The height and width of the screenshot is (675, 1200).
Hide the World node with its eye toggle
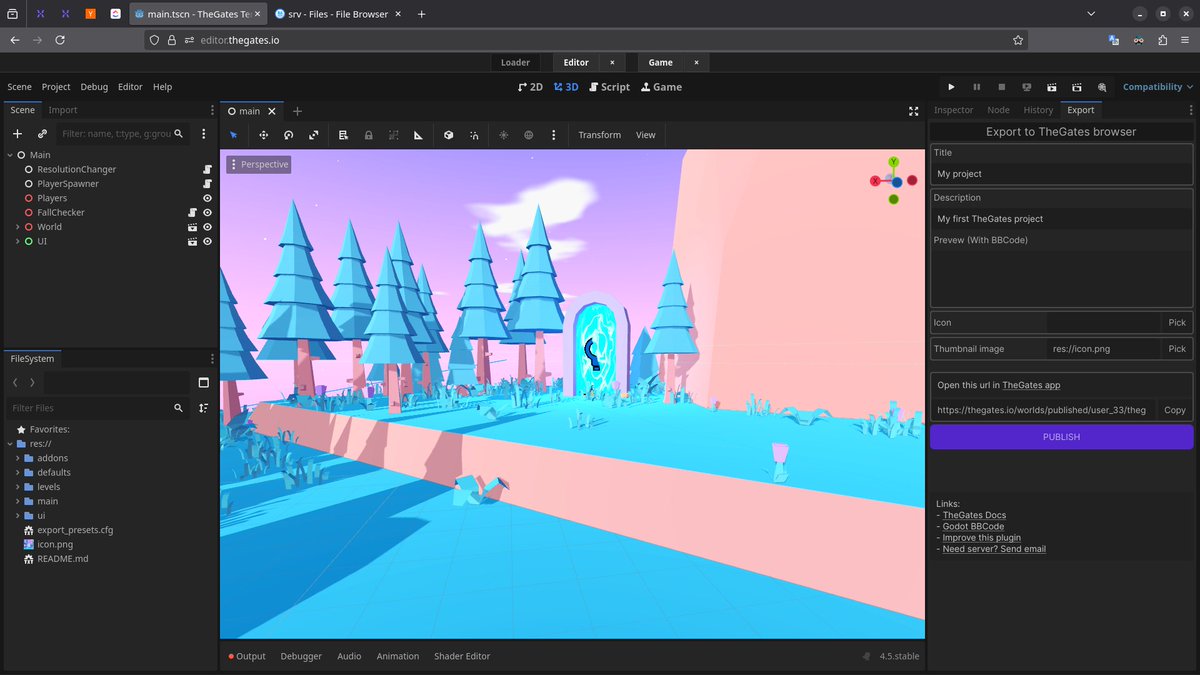point(207,226)
